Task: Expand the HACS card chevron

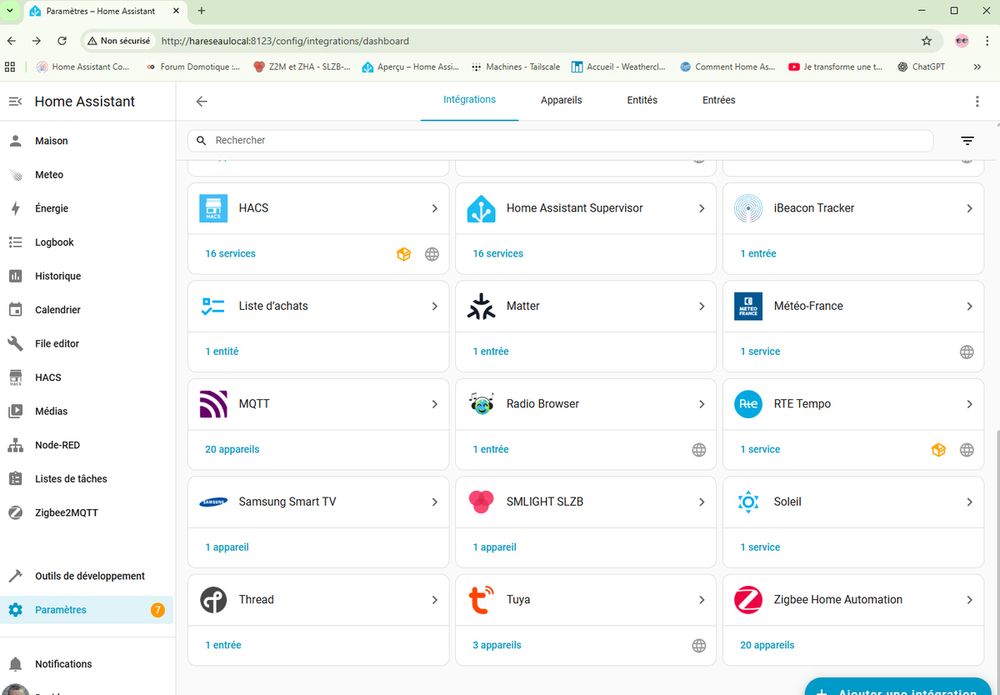Action: 434,208
